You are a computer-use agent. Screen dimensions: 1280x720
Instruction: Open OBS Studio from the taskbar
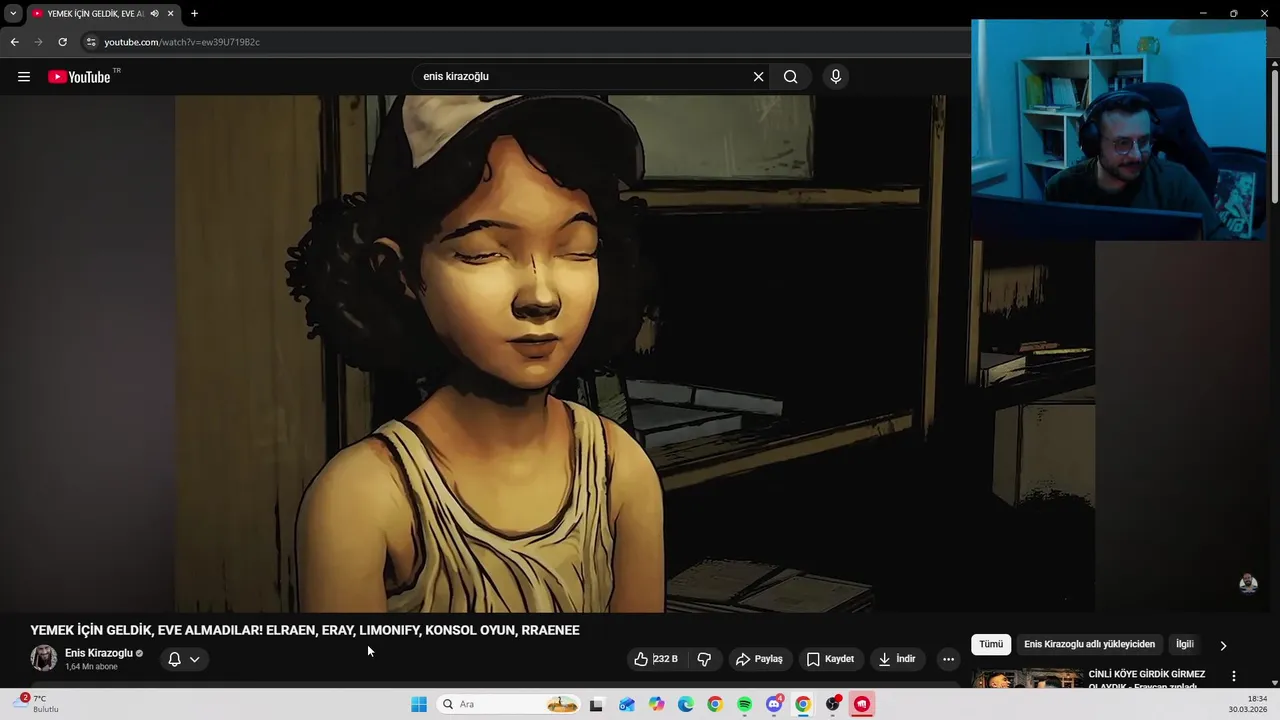coord(832,704)
